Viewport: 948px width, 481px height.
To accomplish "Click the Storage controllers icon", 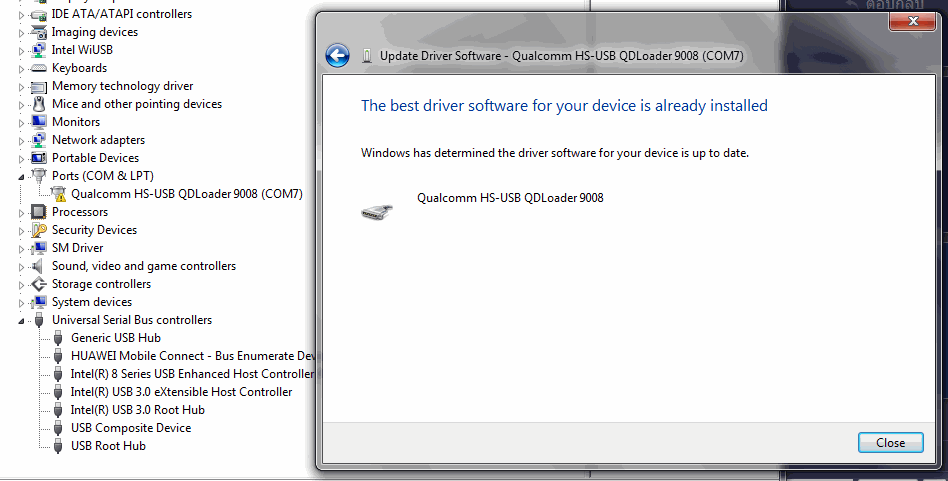I will point(39,284).
